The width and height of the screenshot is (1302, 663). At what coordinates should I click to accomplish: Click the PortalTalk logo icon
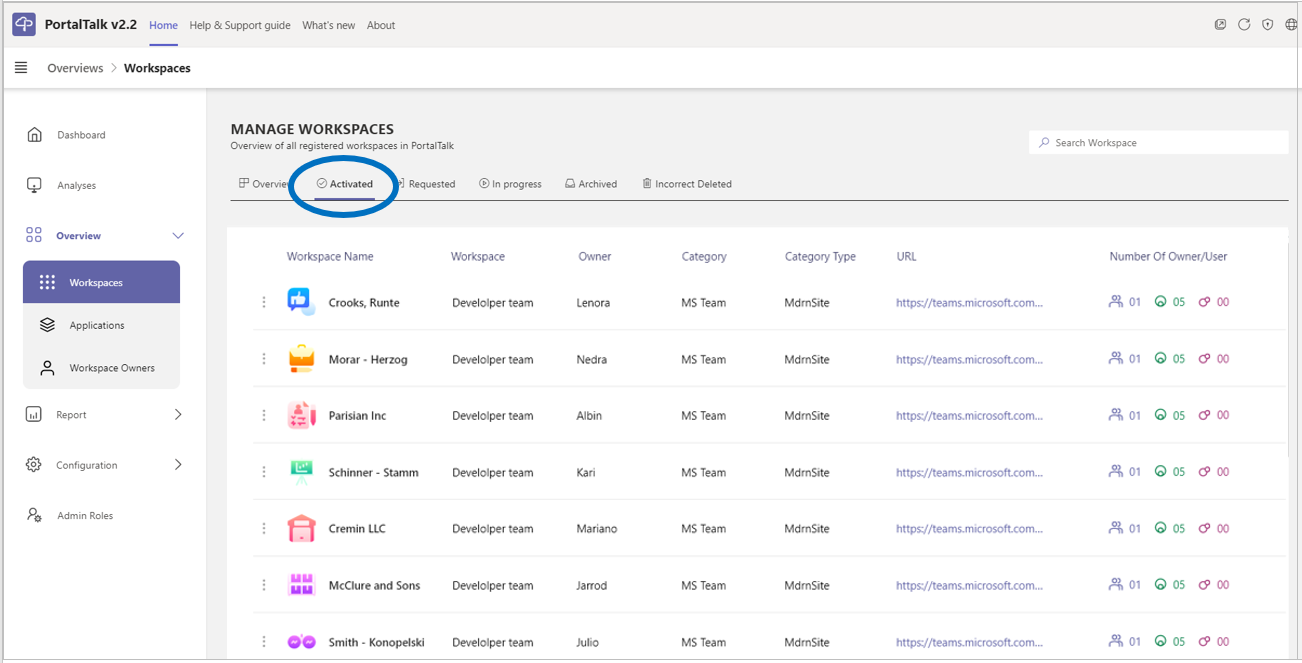[24, 25]
